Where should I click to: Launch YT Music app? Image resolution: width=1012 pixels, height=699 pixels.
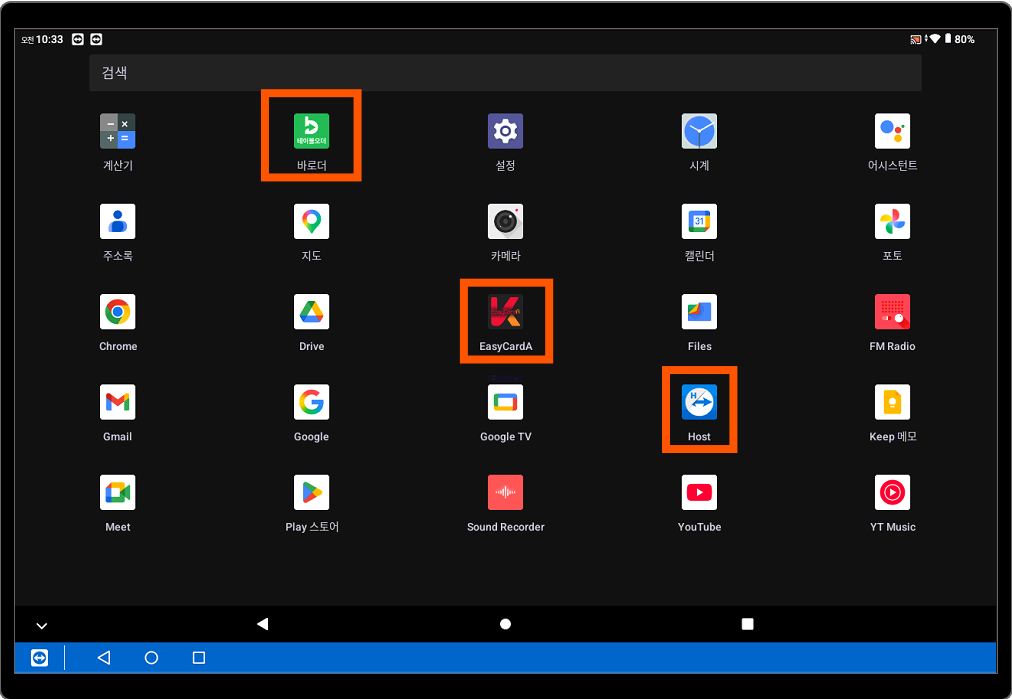pyautogui.click(x=892, y=492)
